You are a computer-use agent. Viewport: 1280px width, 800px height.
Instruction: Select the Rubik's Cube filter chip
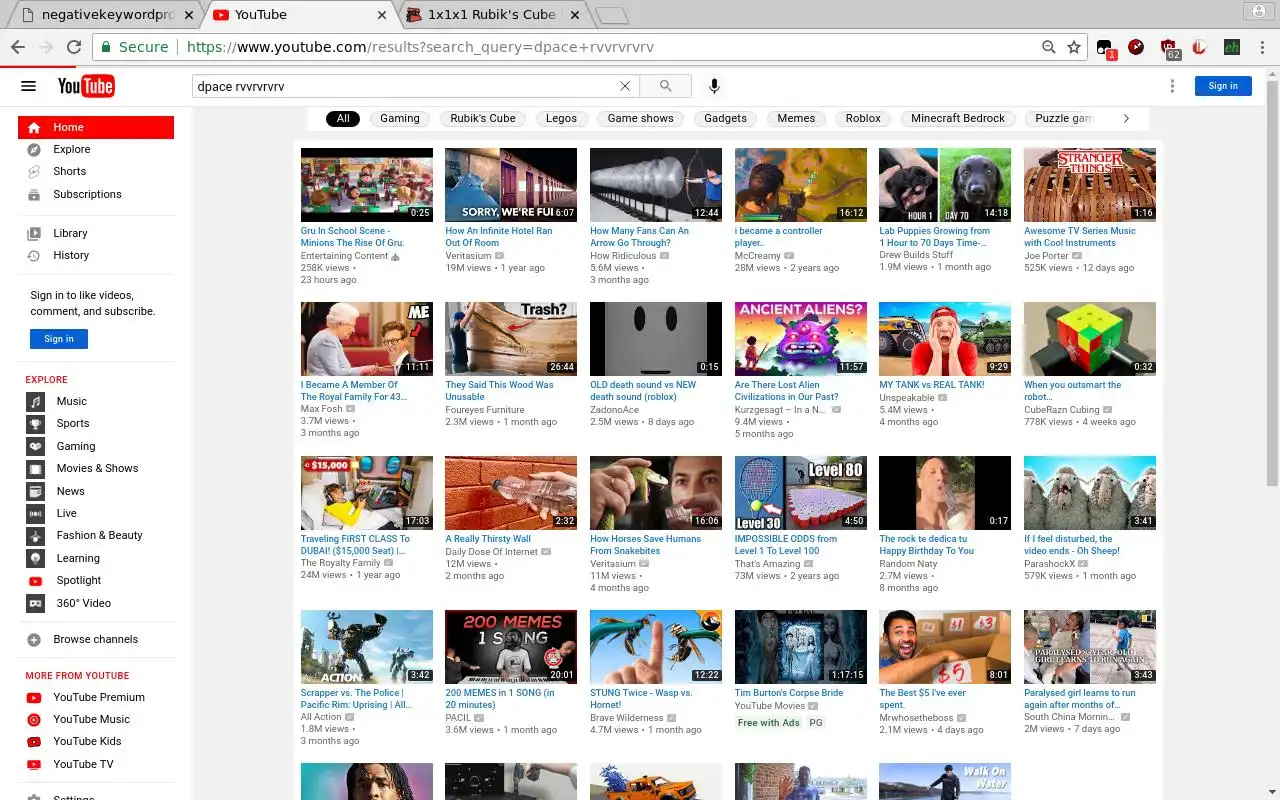[483, 118]
